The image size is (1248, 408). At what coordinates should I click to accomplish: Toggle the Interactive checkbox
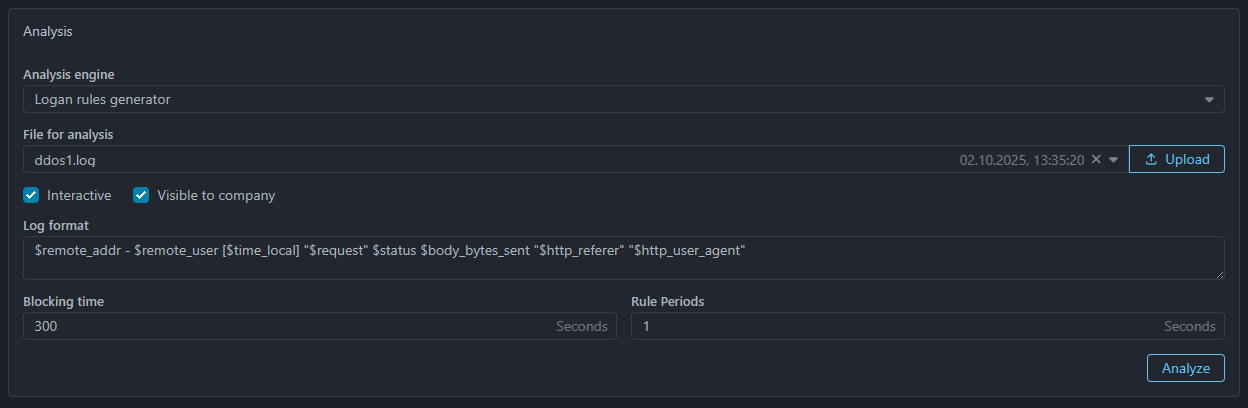point(31,195)
